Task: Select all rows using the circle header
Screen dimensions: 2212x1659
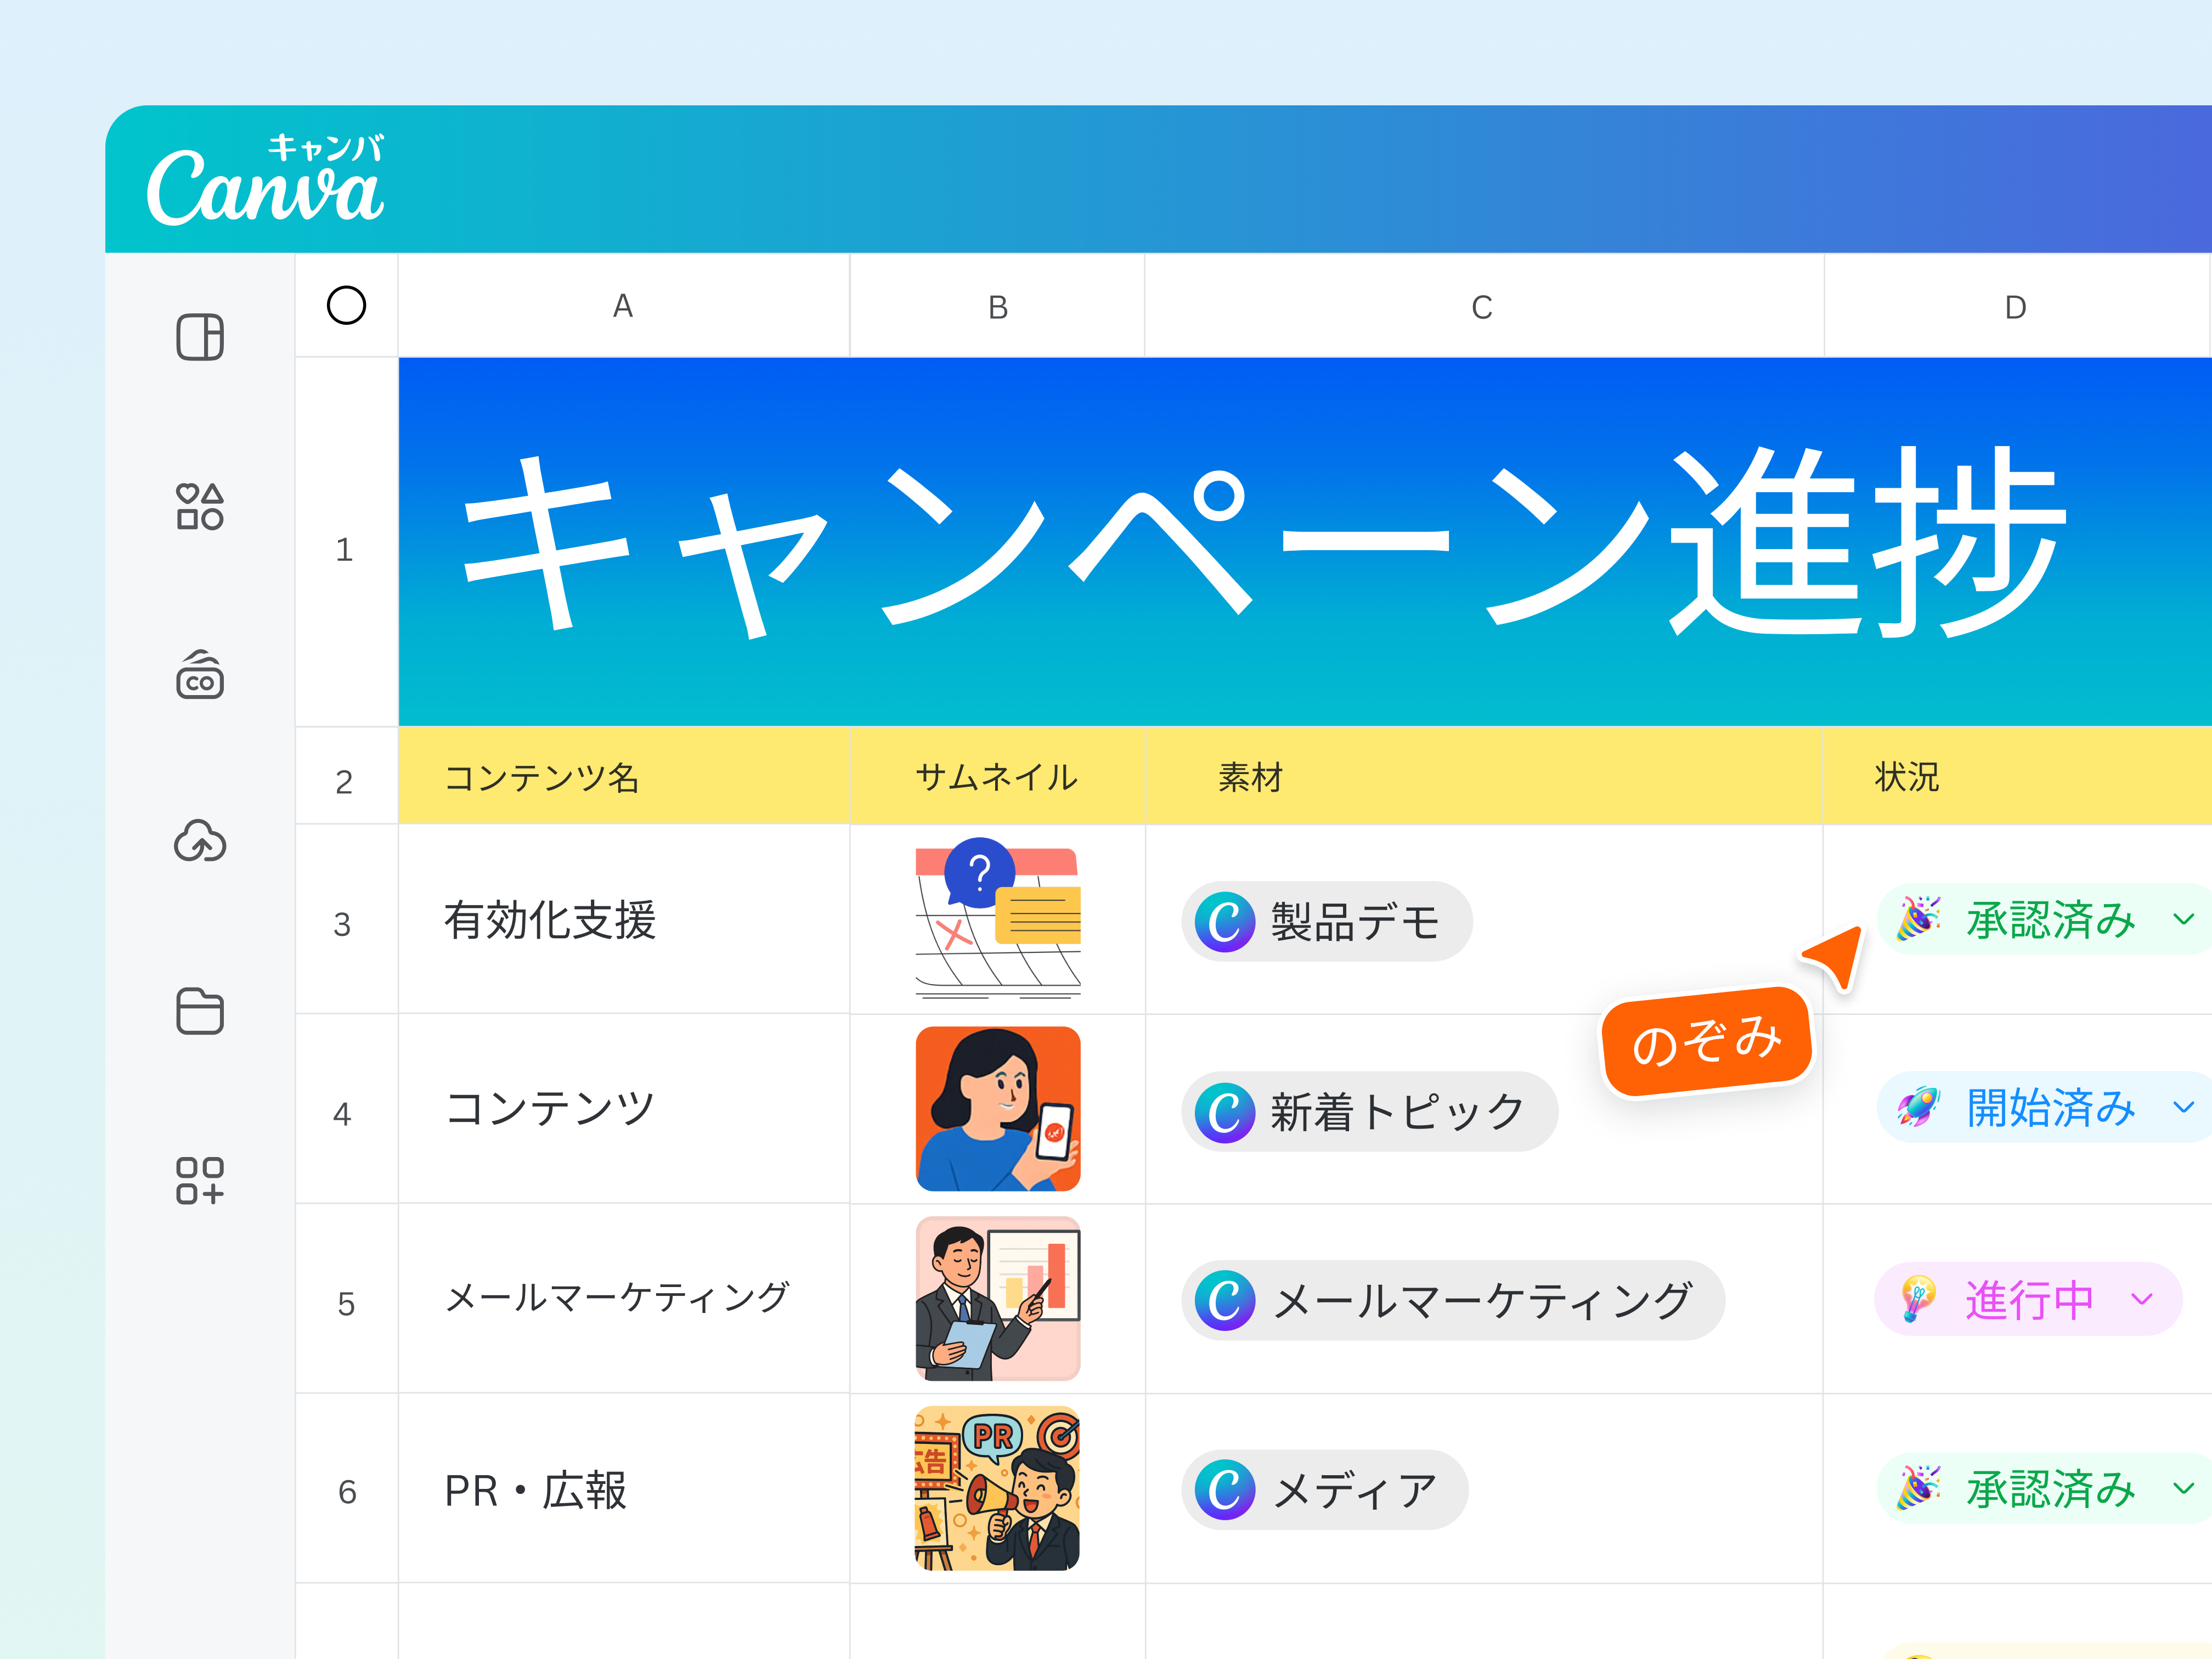Action: 346,306
